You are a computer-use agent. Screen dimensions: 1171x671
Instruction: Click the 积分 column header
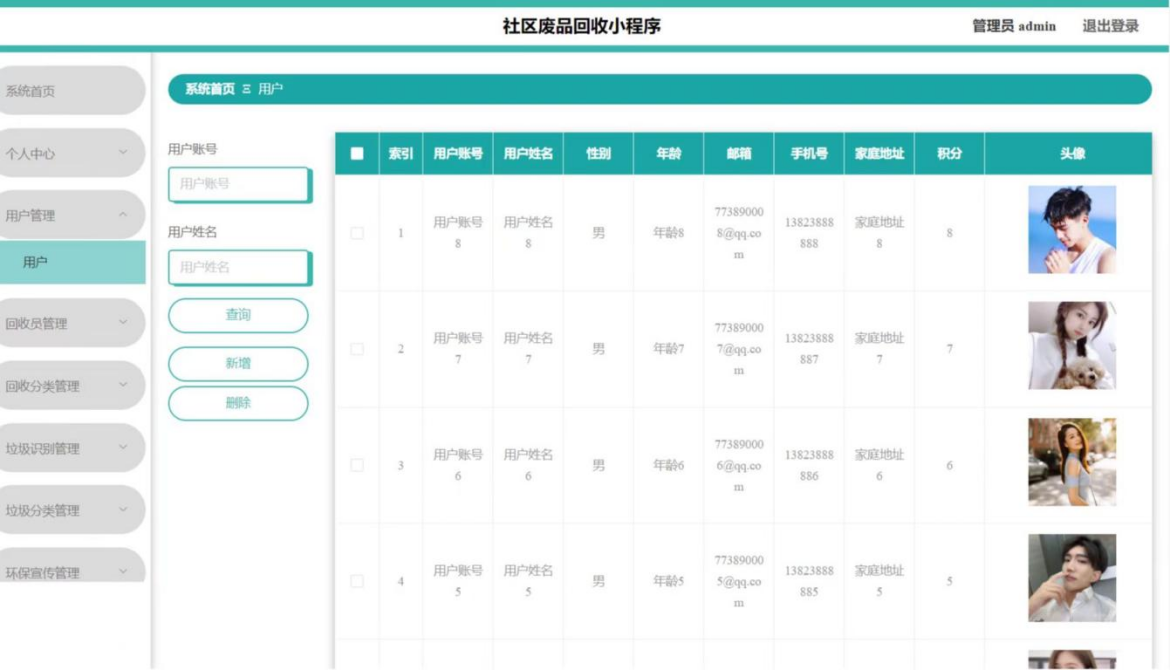949,153
